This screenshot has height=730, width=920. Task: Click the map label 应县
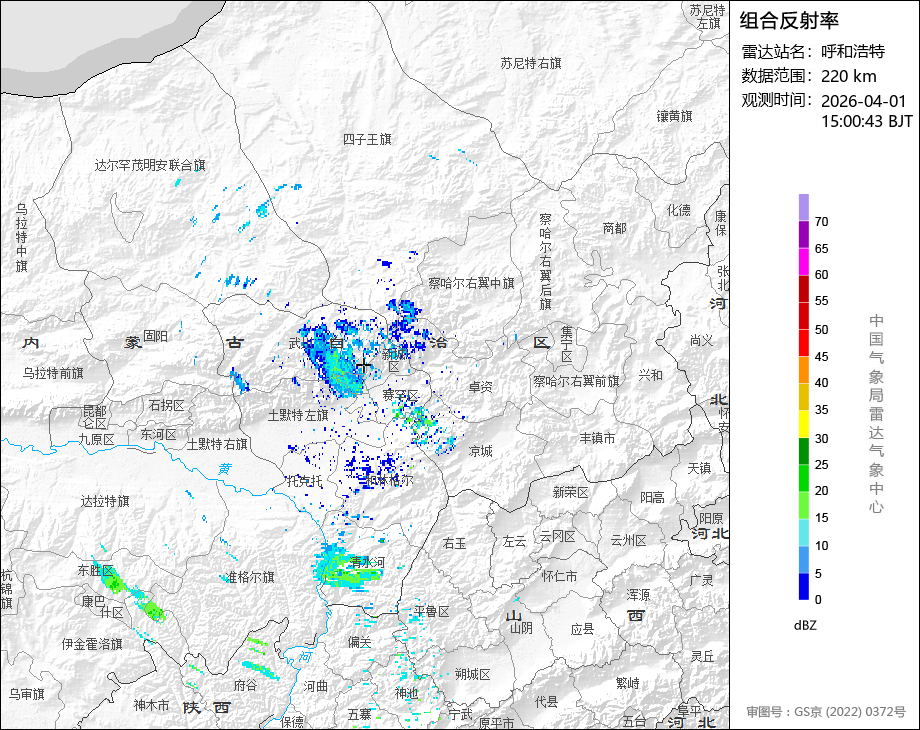point(582,630)
